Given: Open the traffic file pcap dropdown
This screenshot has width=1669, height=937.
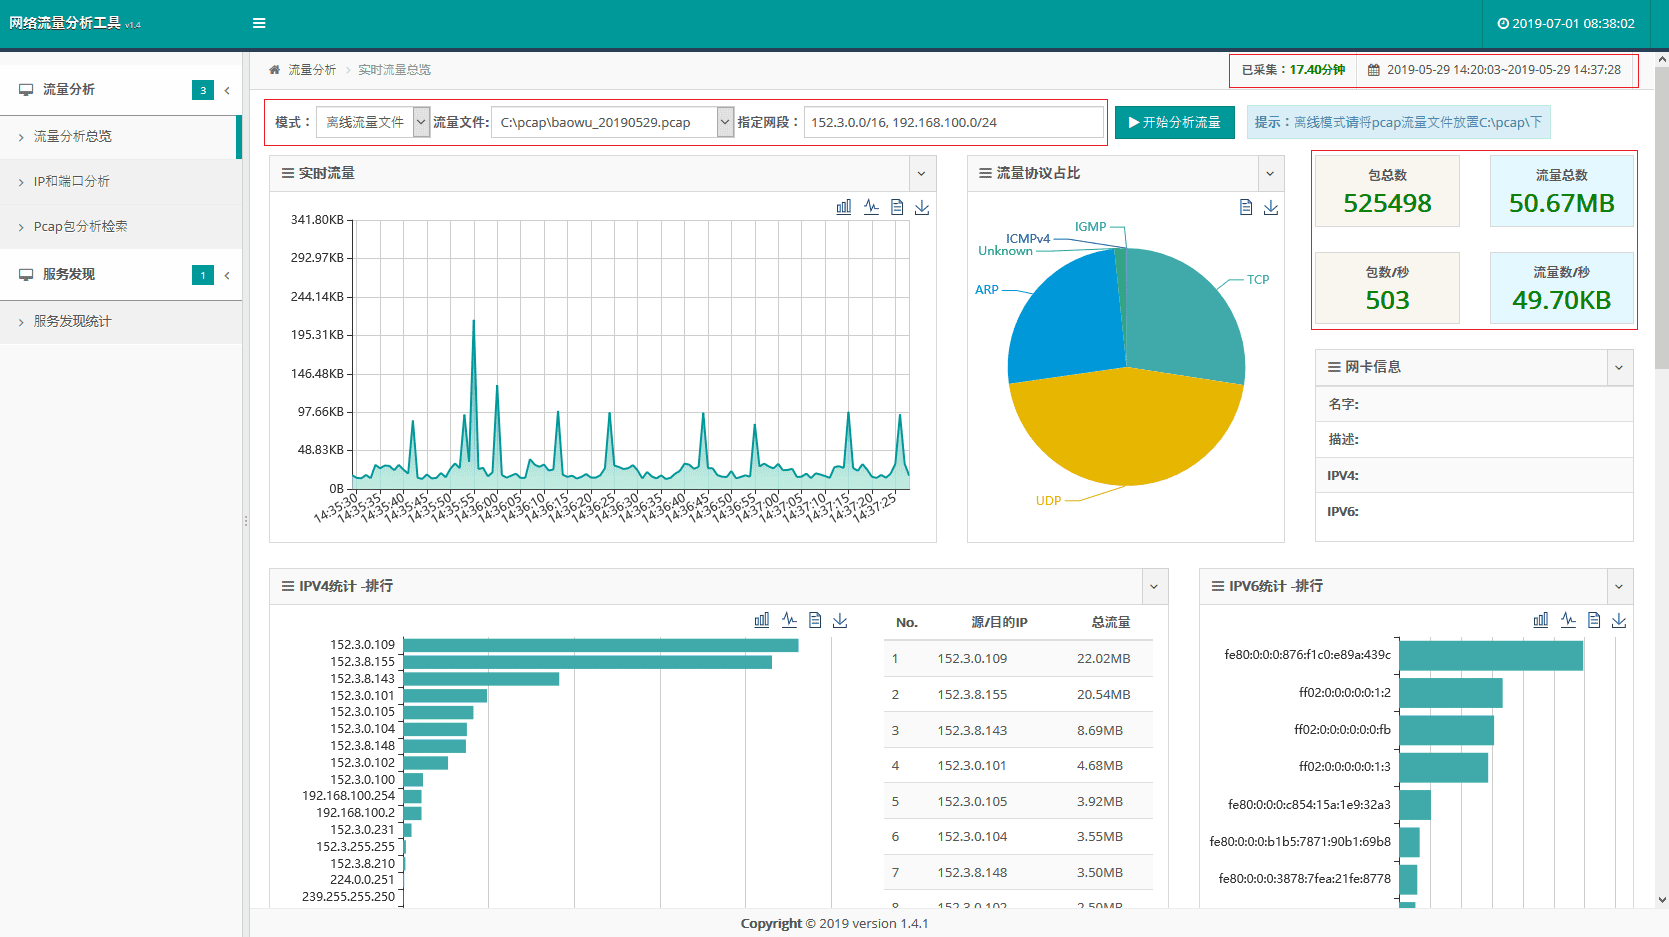Looking at the screenshot, I should click(x=612, y=122).
